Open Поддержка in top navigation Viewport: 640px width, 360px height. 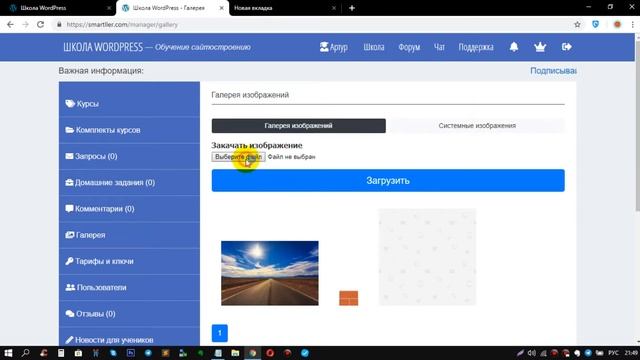[x=476, y=47]
